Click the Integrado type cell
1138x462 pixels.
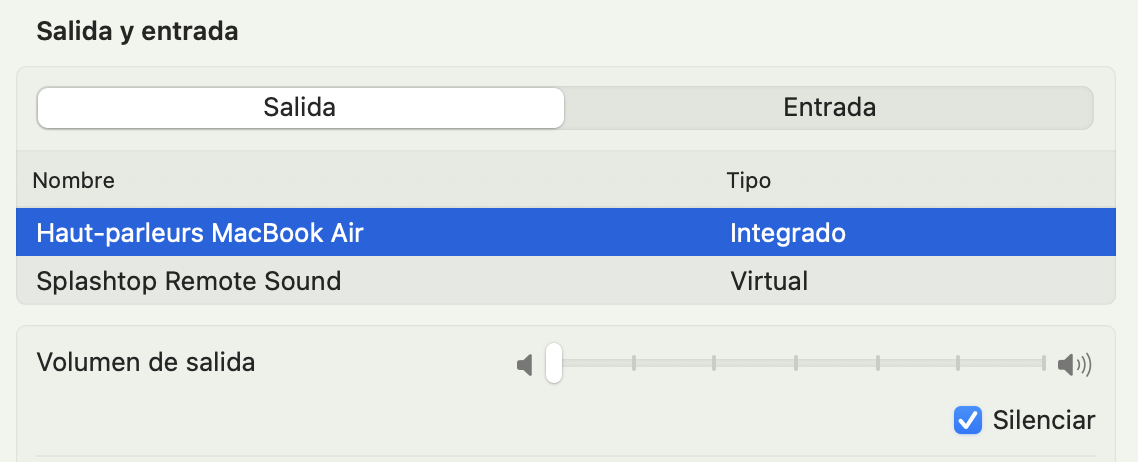pos(787,233)
